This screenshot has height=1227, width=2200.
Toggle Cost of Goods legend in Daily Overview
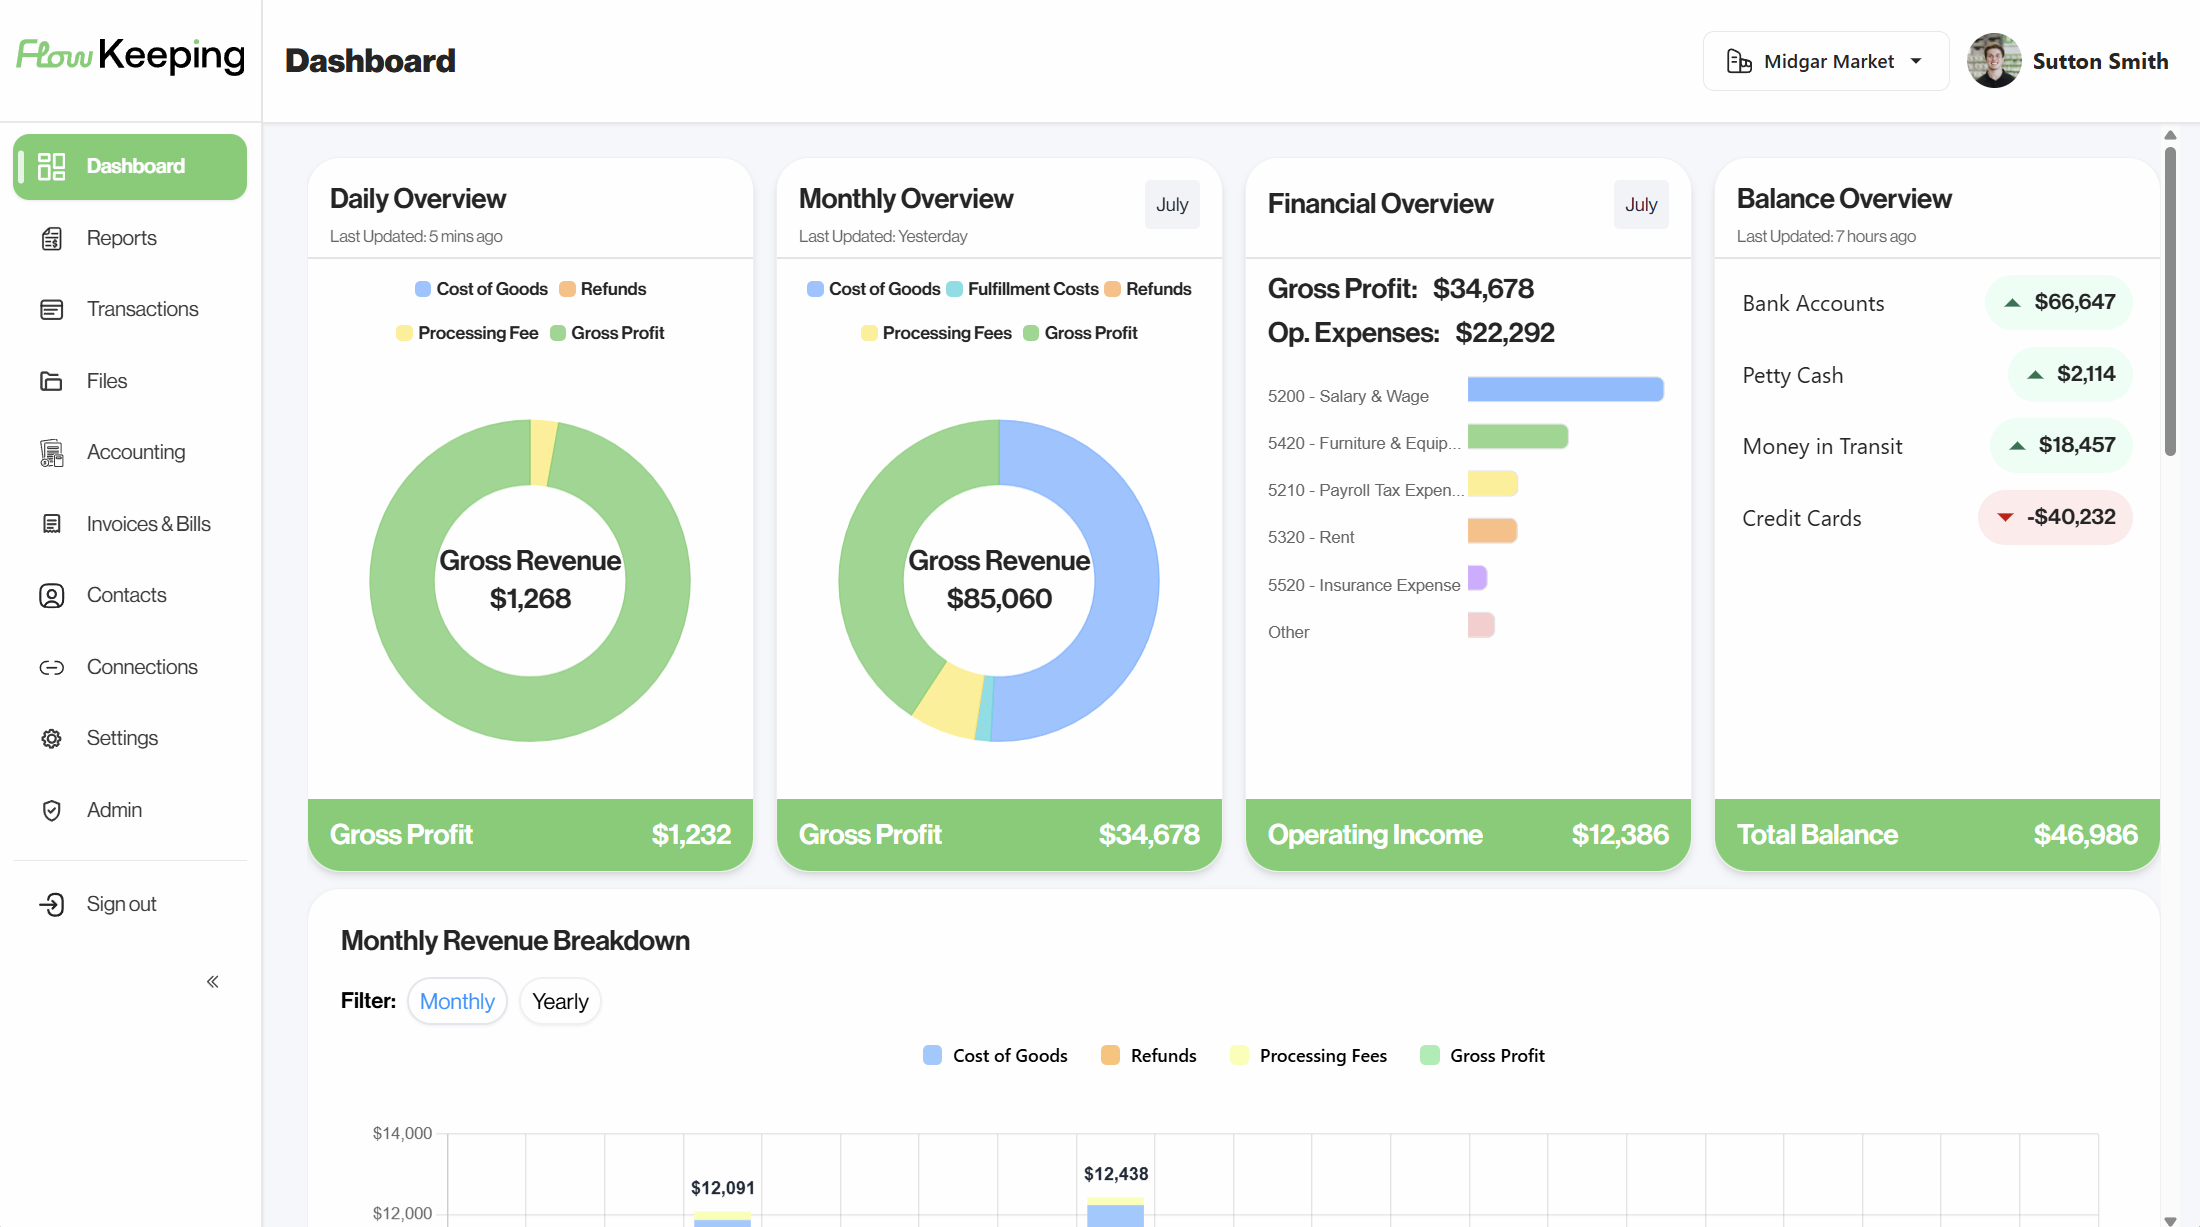[481, 289]
